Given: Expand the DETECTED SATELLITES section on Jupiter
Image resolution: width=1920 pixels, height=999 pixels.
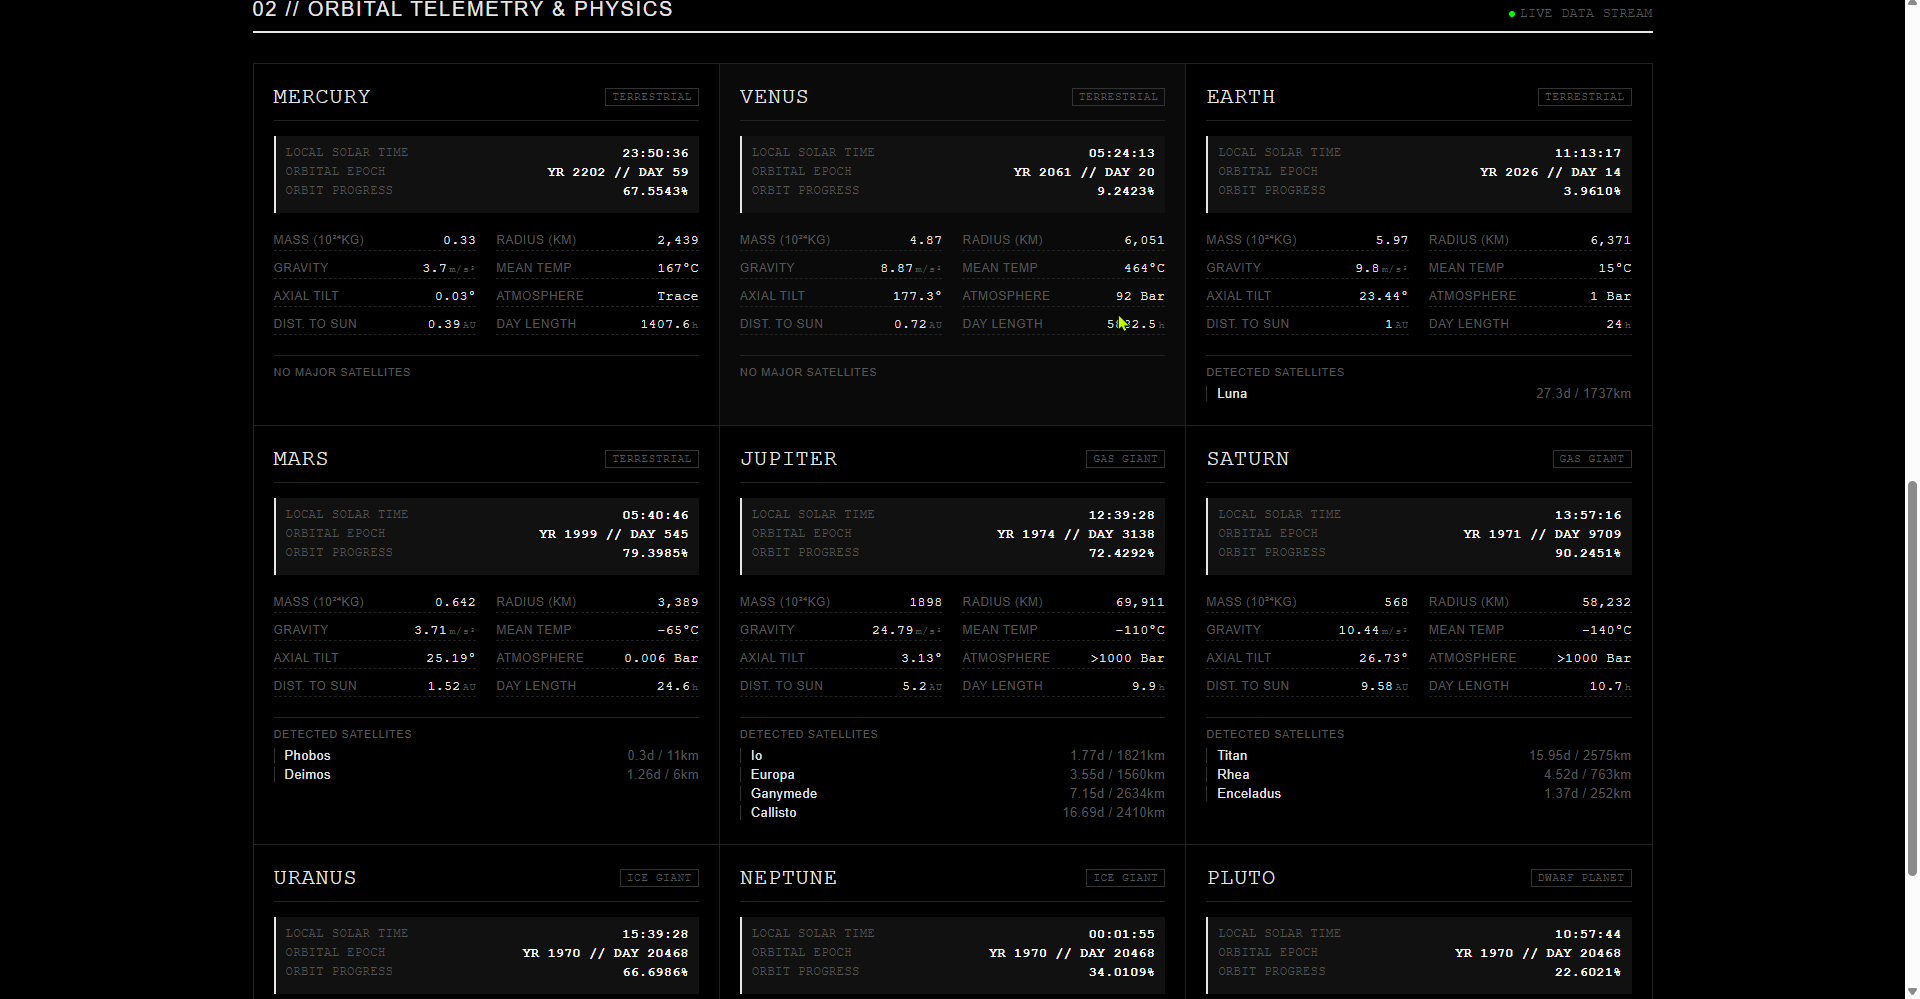Looking at the screenshot, I should click(808, 733).
